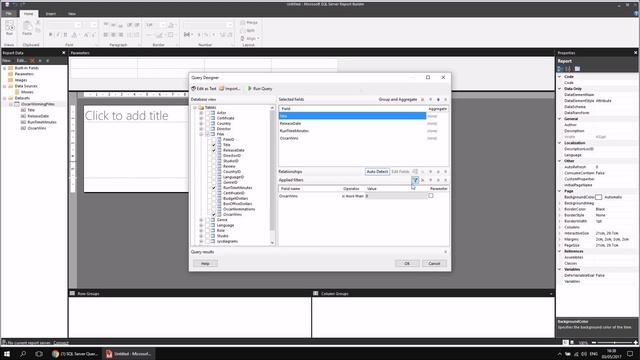The image size is (640, 360).
Task: Switch to the Home ribbon tab
Action: (29, 13)
